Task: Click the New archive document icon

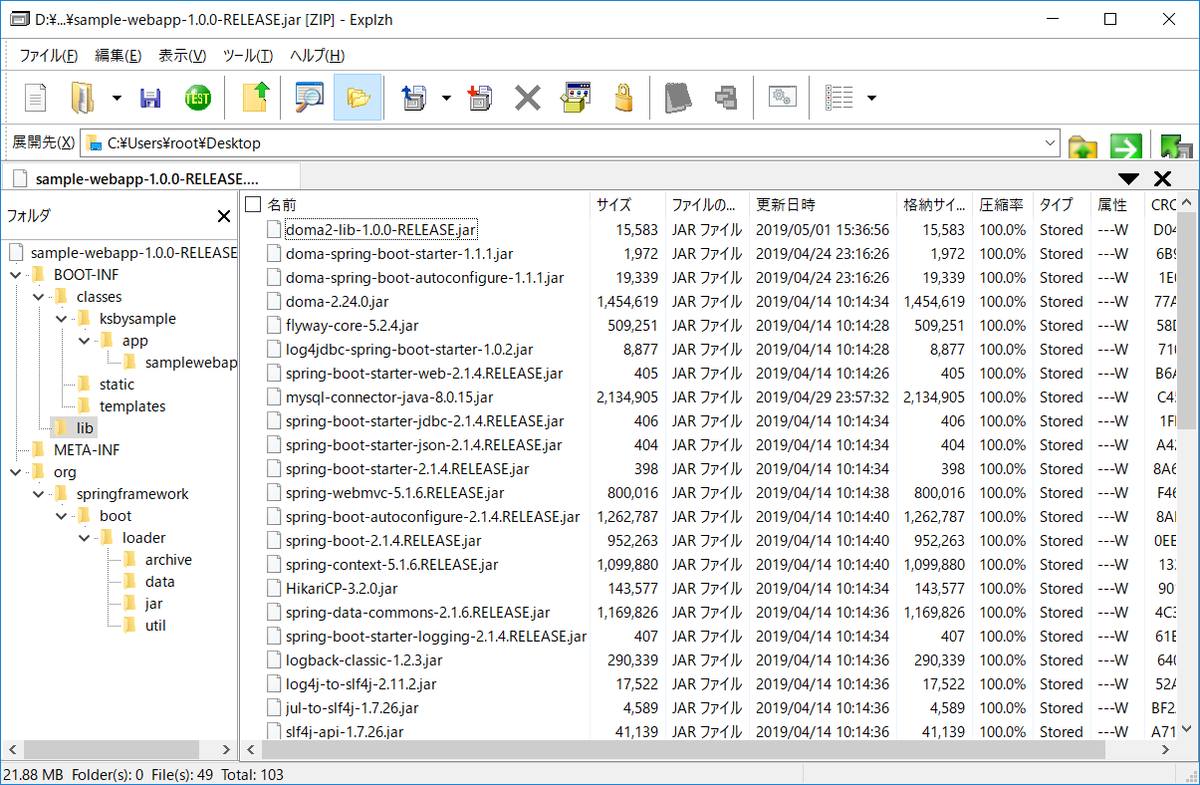Action: [35, 98]
